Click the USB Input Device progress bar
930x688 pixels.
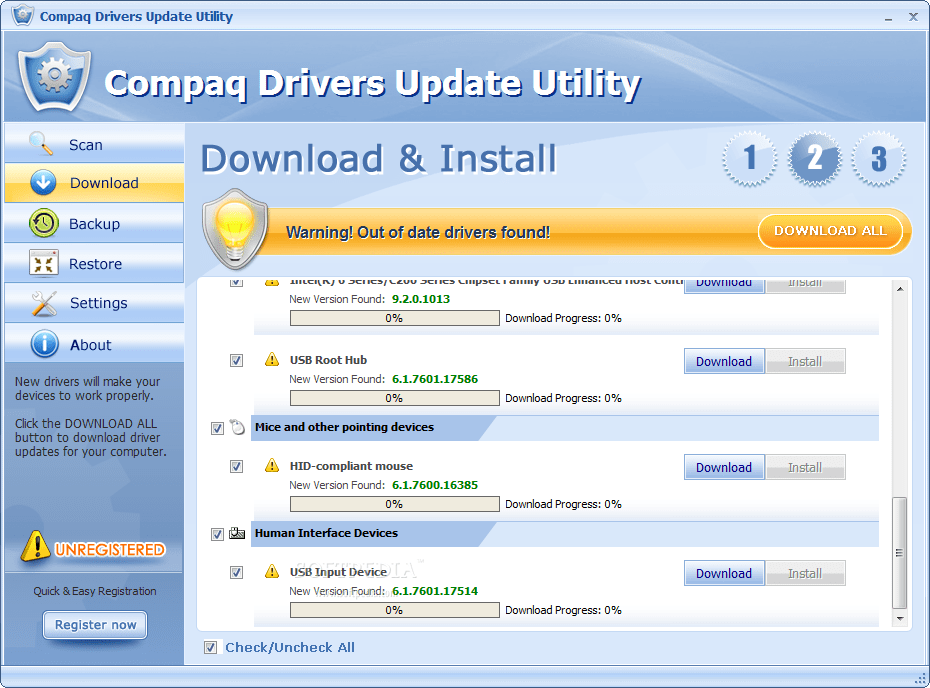394,610
